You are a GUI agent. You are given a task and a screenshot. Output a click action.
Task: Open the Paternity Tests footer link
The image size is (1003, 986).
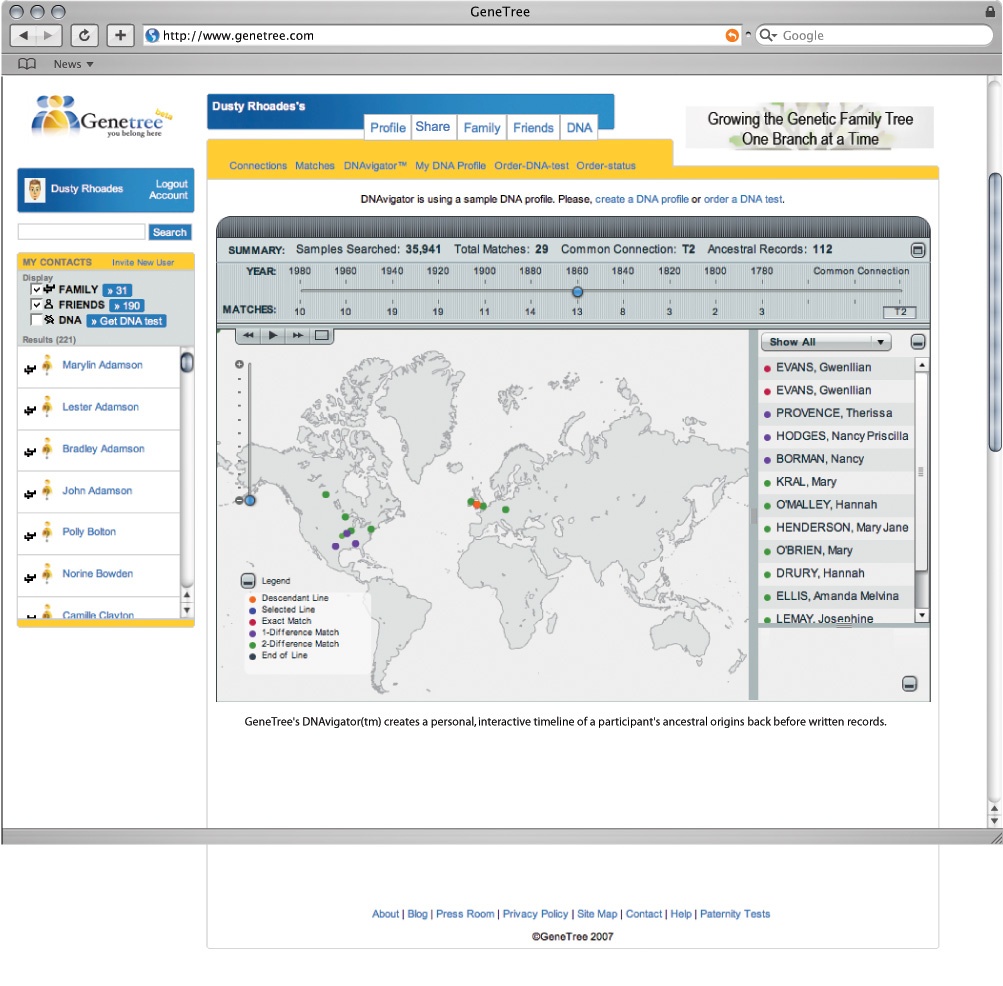[735, 914]
